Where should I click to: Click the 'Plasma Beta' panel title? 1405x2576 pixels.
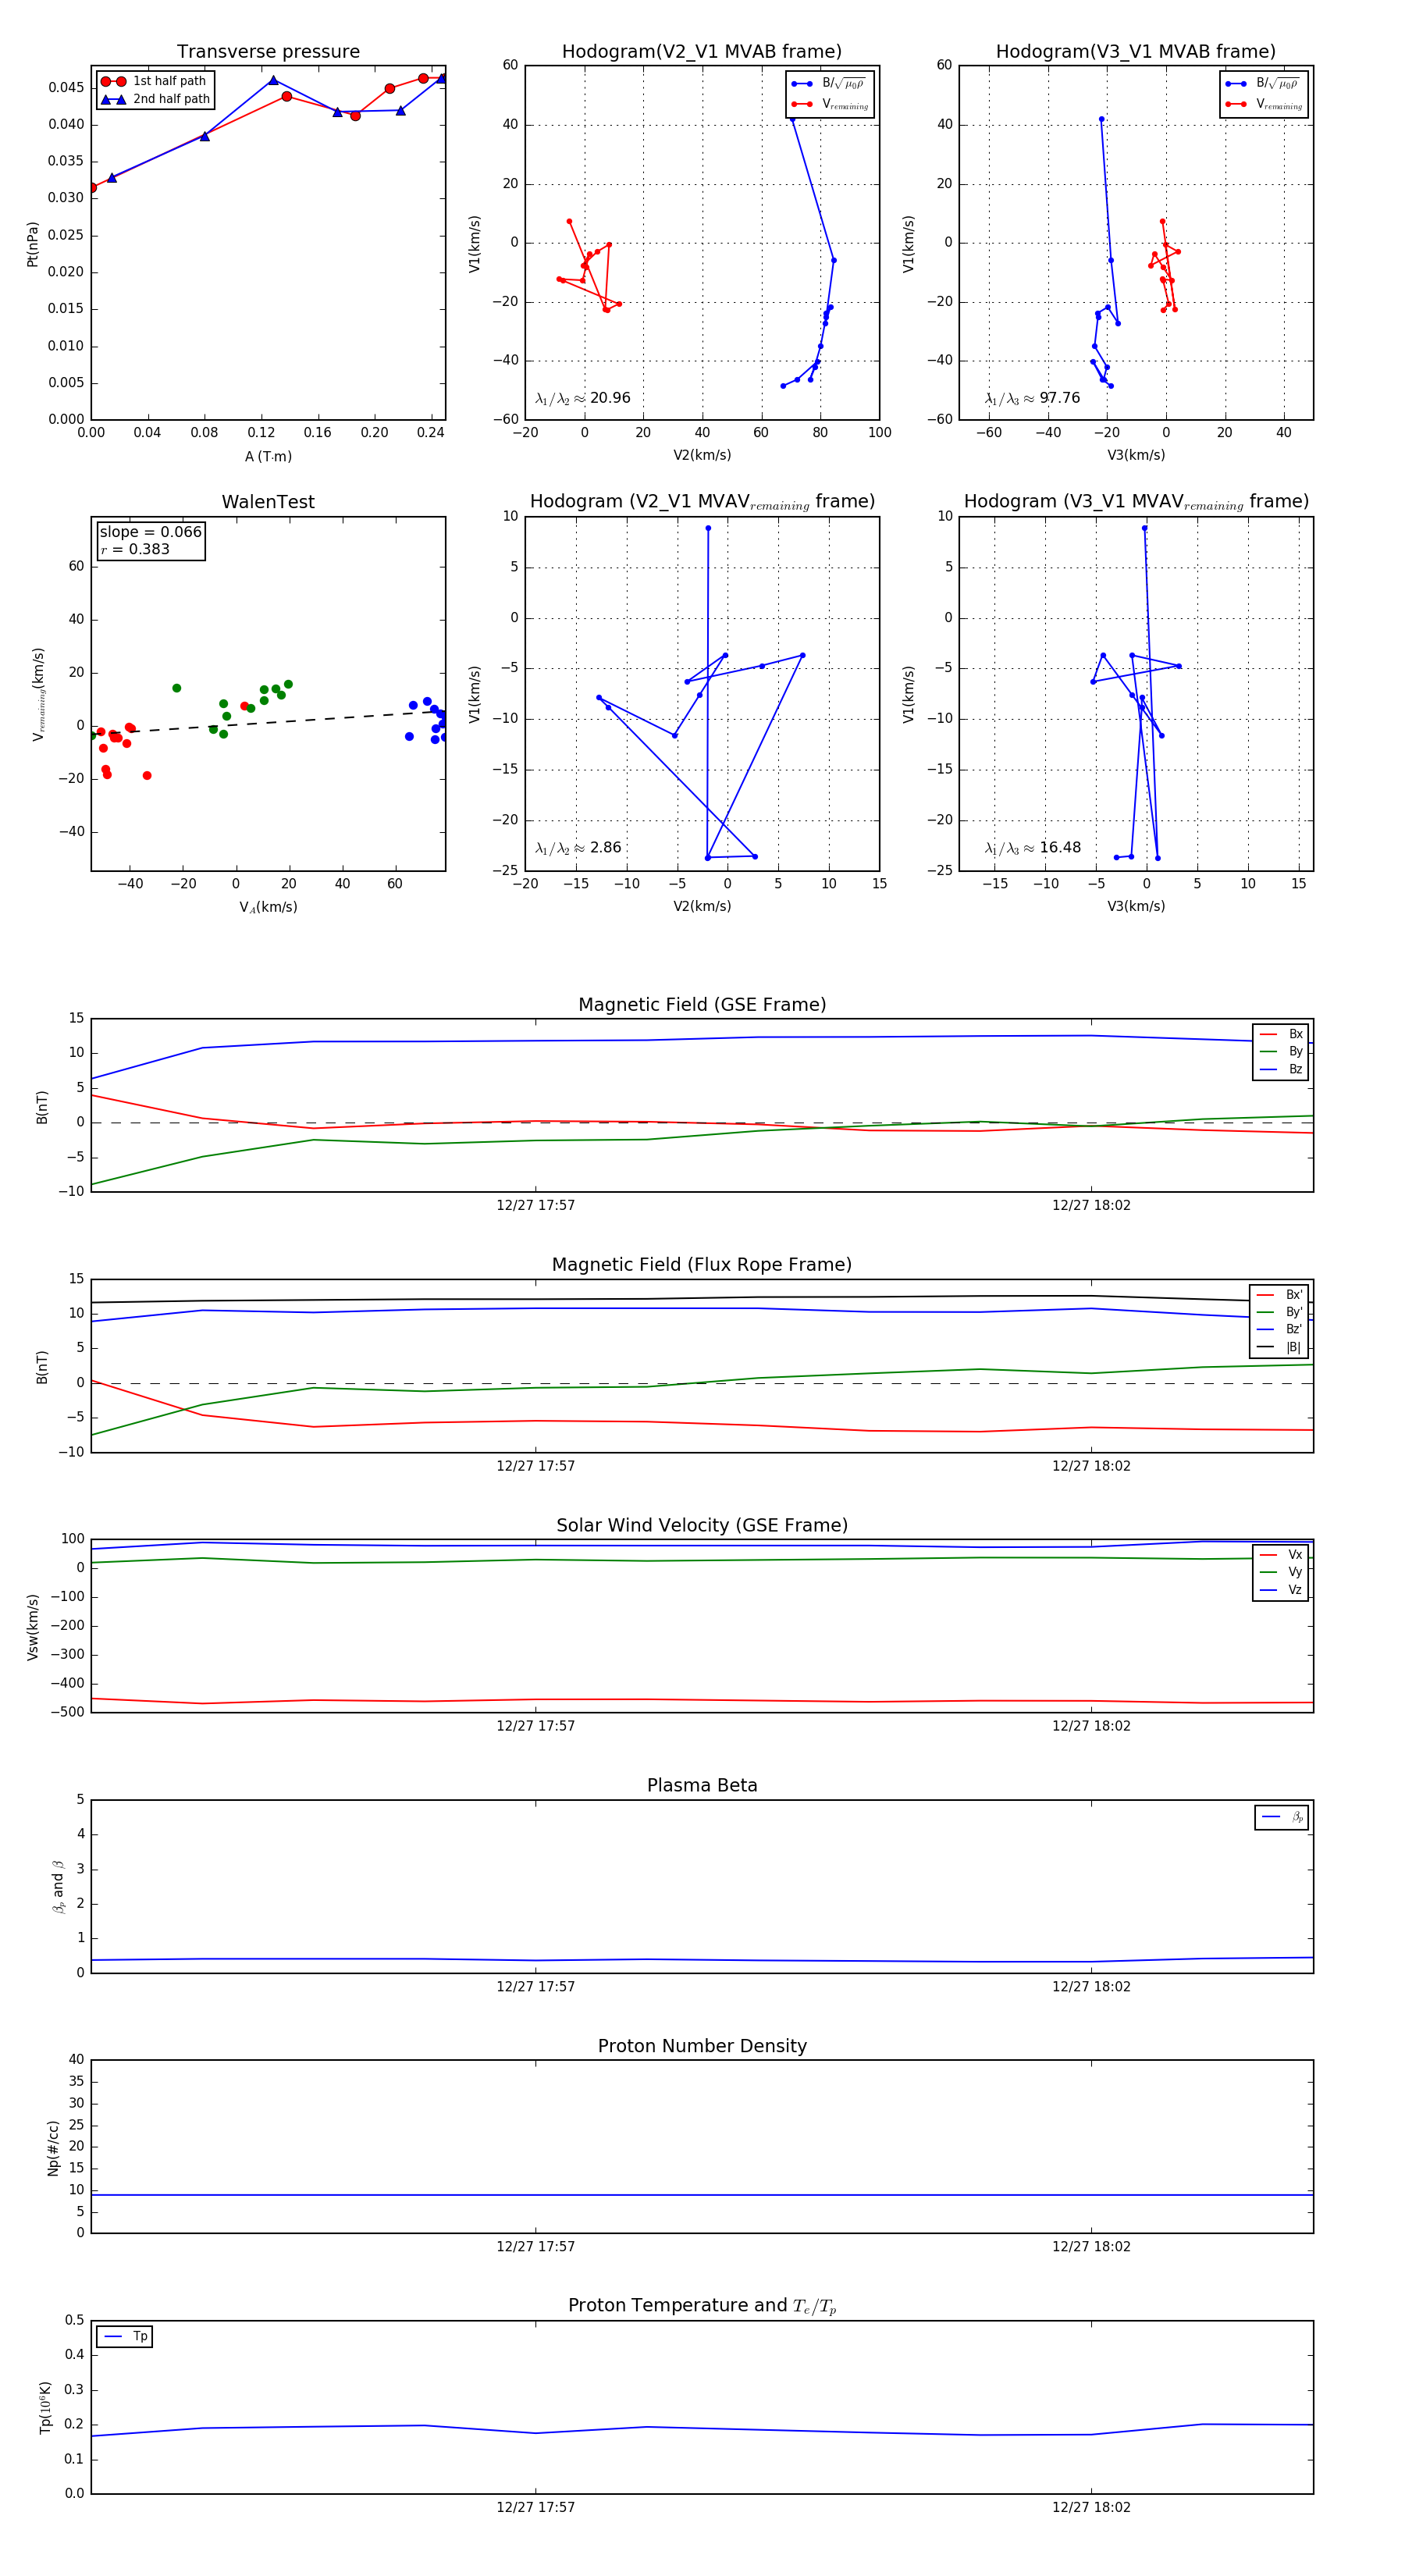(702, 1786)
